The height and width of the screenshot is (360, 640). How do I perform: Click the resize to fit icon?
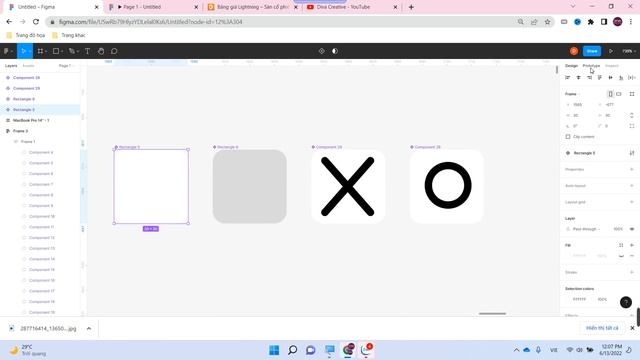632,94
